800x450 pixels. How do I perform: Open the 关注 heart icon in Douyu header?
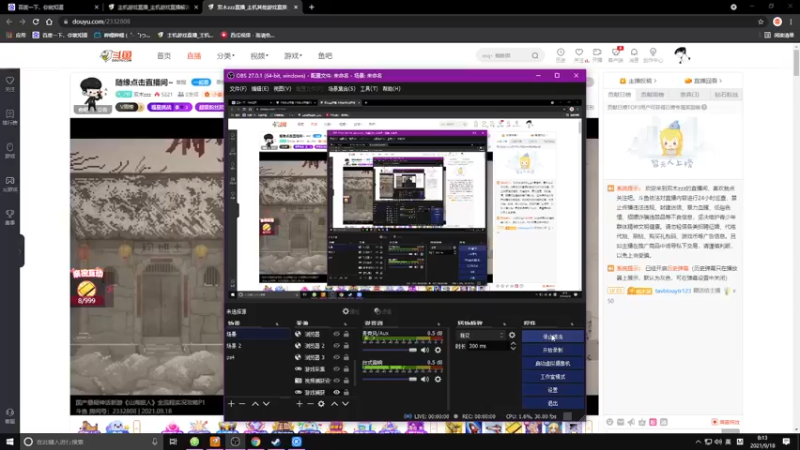[579, 52]
